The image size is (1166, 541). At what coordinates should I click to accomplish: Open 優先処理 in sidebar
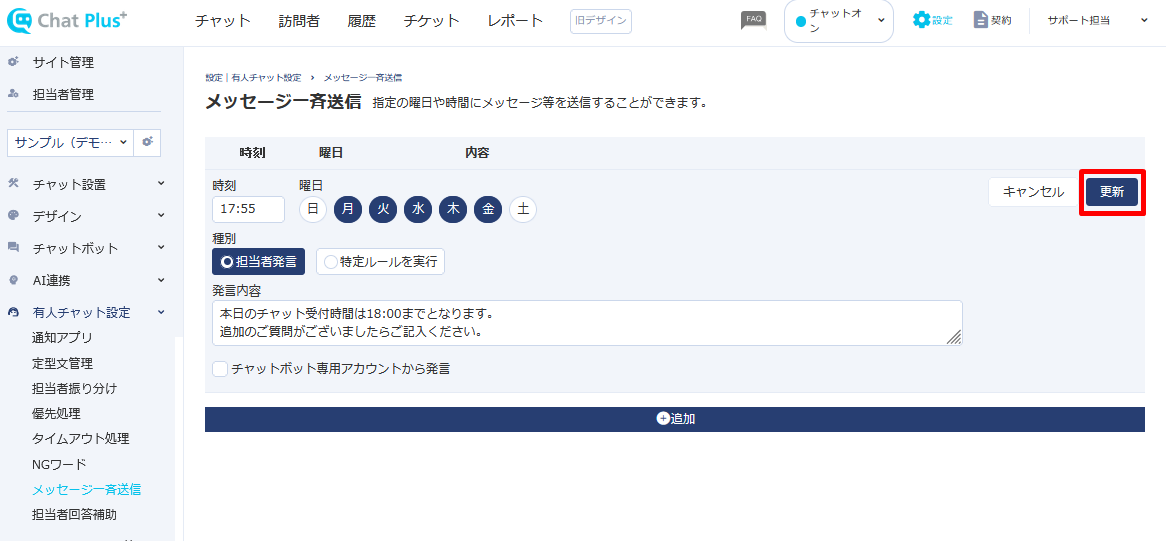(57, 413)
